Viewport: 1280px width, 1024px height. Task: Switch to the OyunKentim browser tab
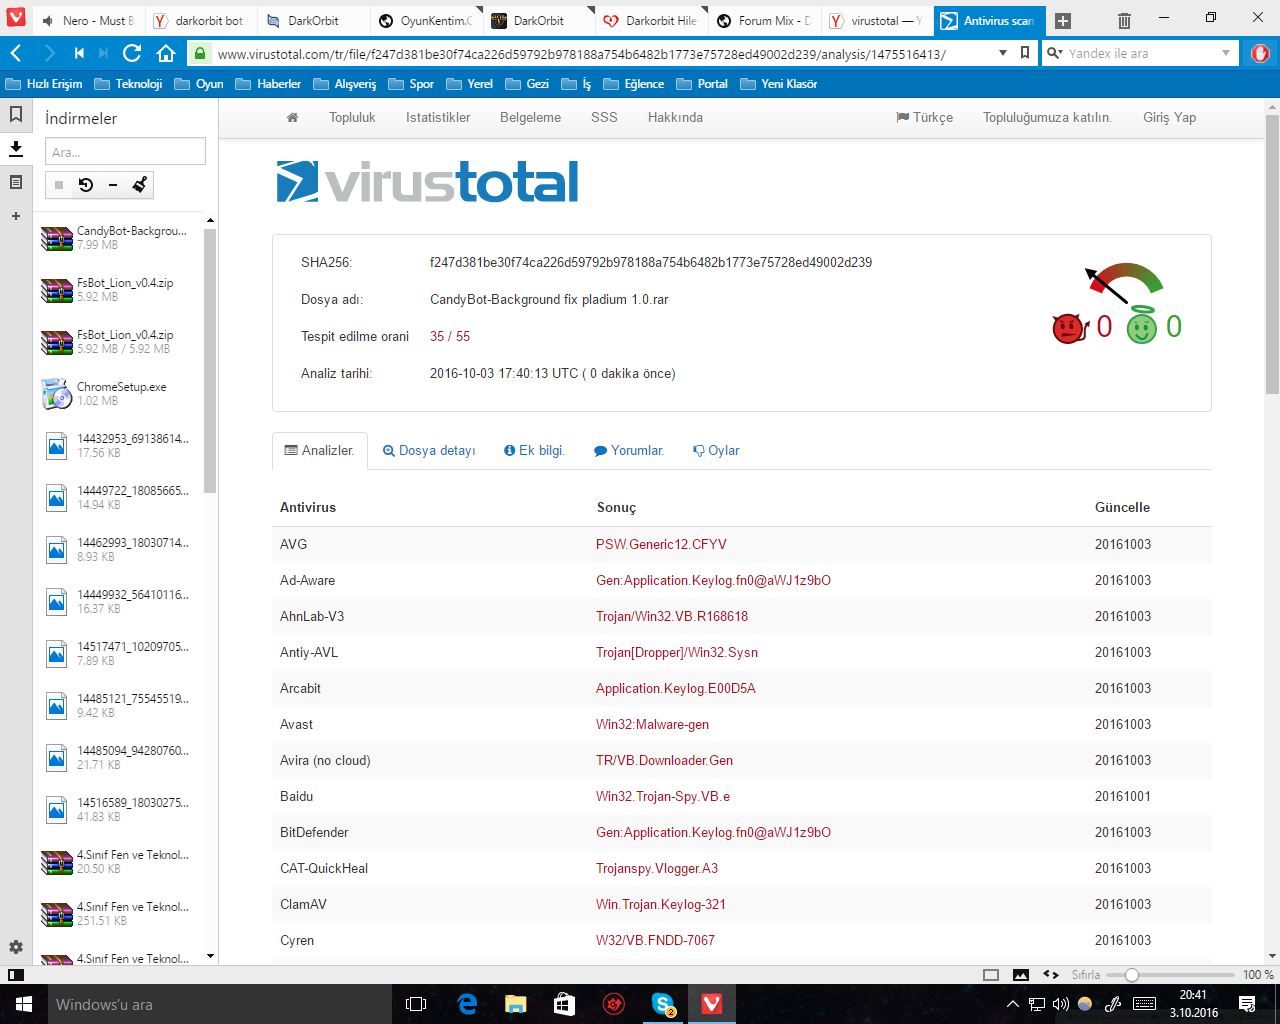click(x=427, y=20)
